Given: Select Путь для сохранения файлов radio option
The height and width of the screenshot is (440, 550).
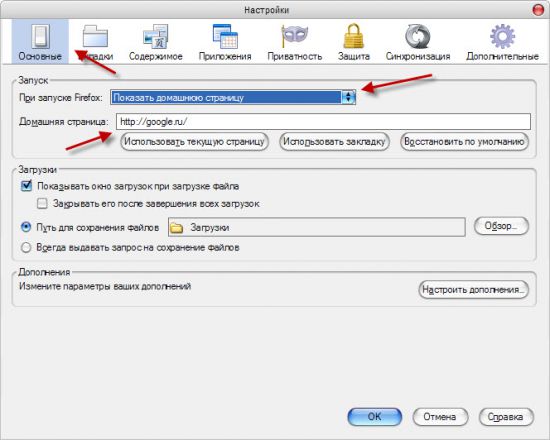Looking at the screenshot, I should click(26, 227).
